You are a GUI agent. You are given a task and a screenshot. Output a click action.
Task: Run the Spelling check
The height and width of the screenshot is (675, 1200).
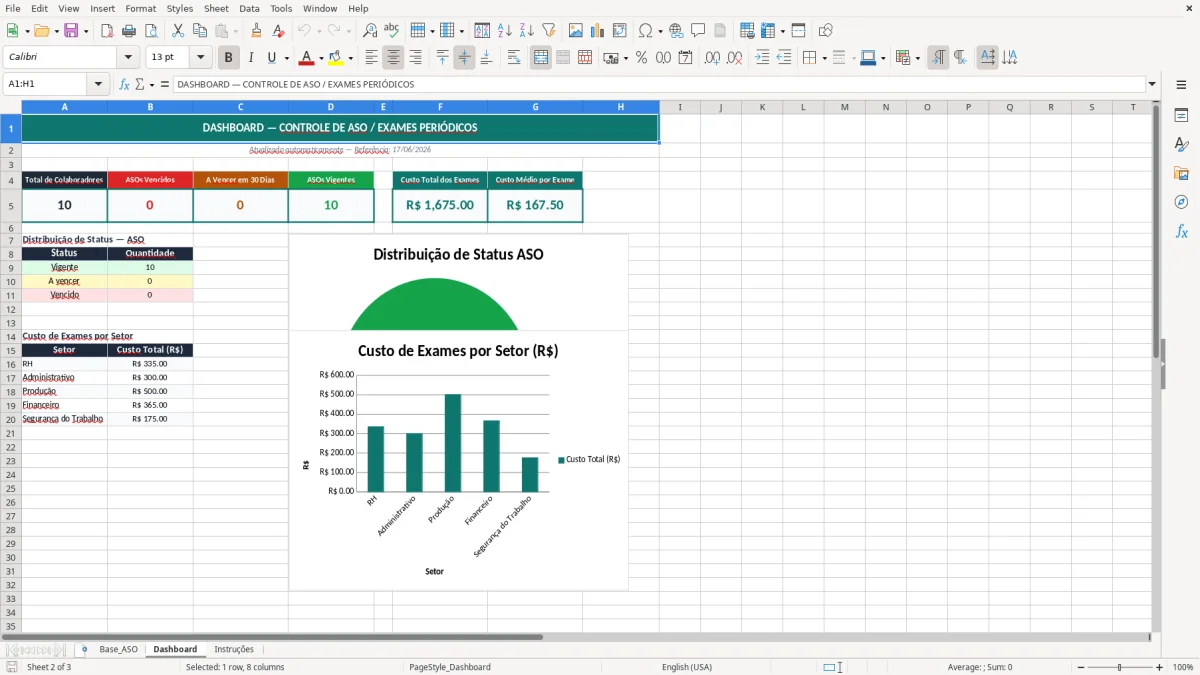tap(392, 31)
